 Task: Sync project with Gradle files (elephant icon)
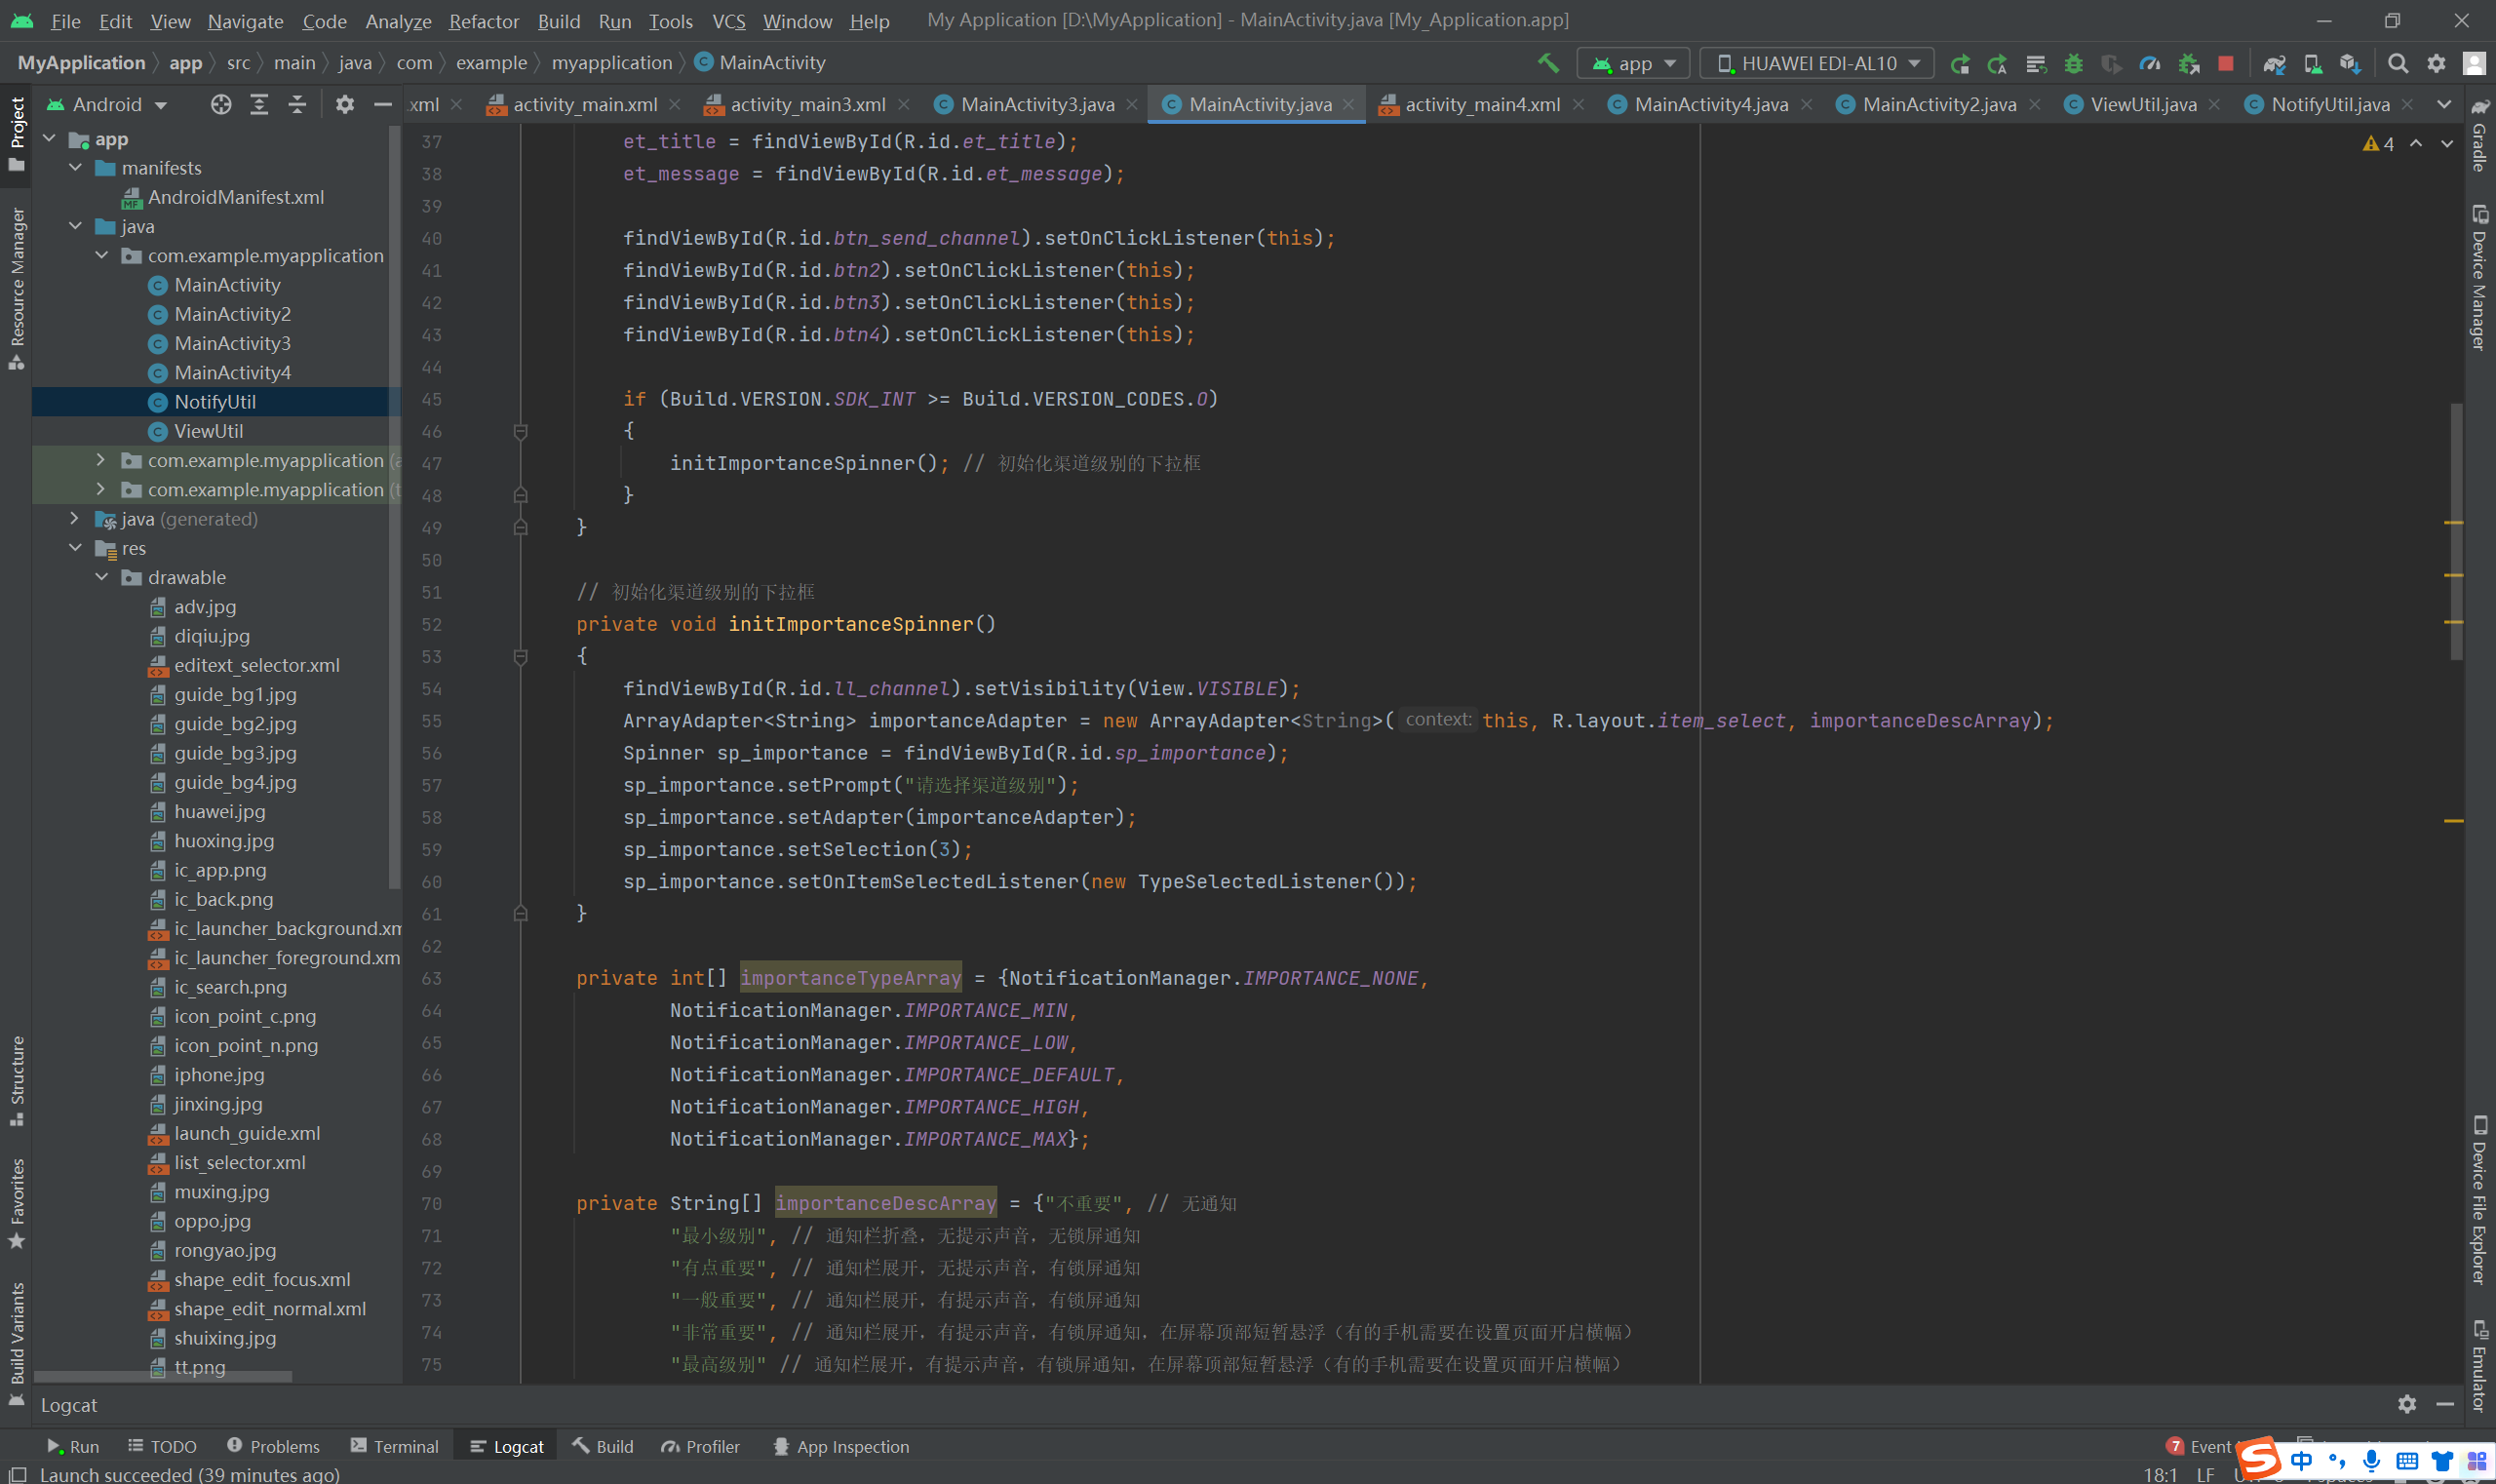tap(2274, 63)
